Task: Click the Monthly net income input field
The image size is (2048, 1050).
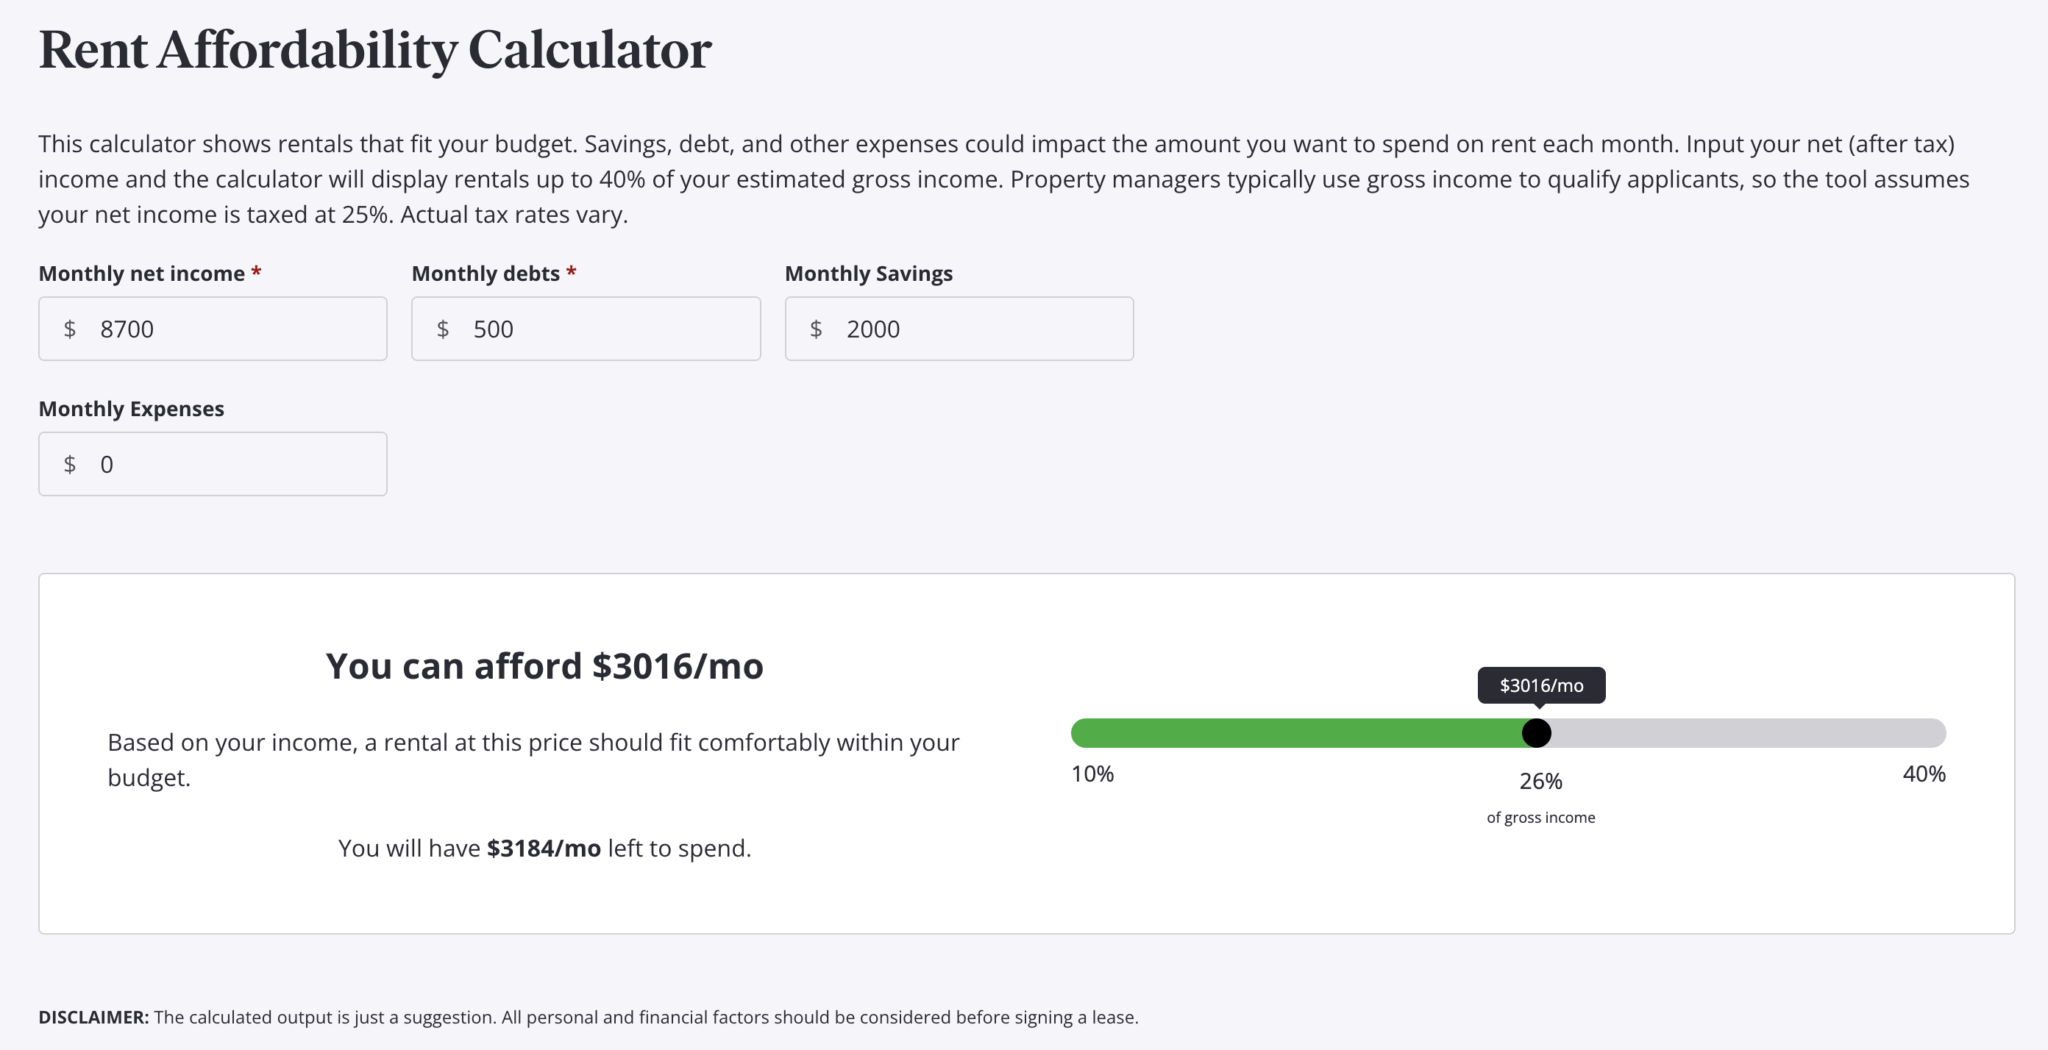Action: [230, 329]
